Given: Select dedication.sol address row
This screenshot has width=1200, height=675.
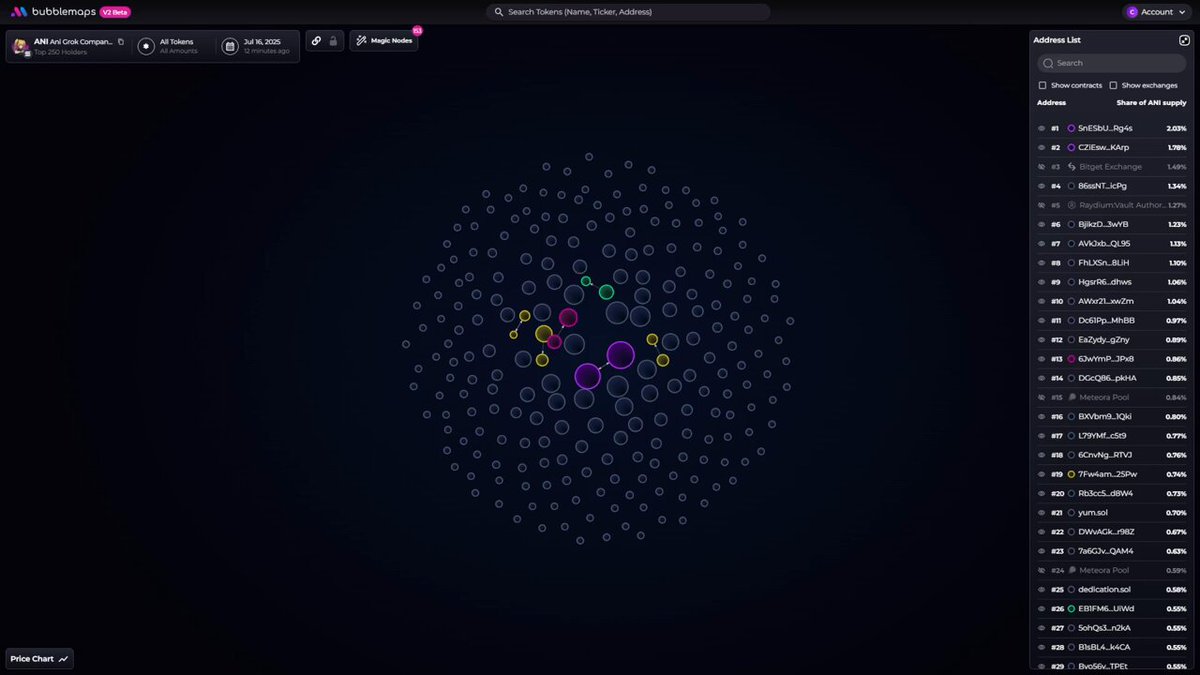Looking at the screenshot, I should (1111, 589).
